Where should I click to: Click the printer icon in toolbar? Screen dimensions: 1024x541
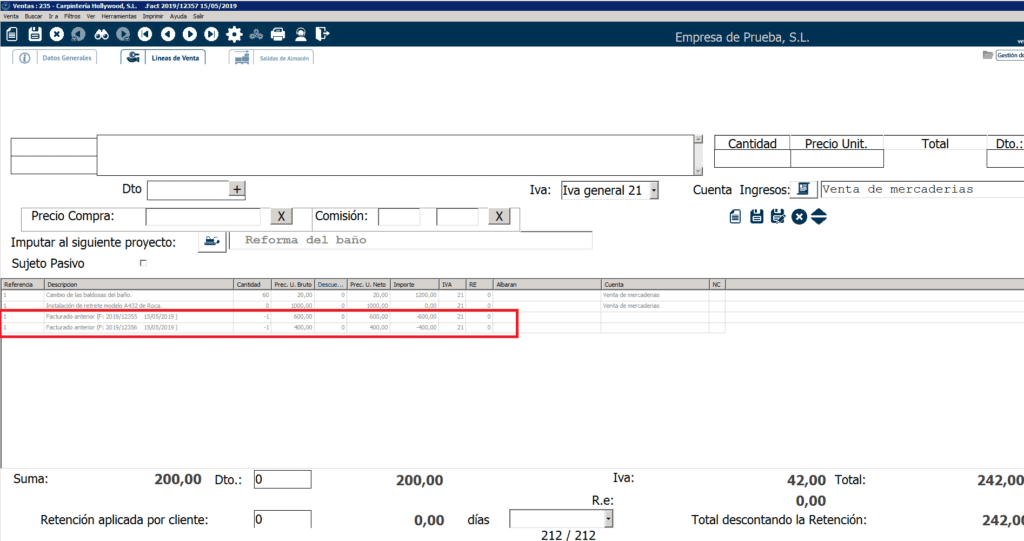point(278,34)
